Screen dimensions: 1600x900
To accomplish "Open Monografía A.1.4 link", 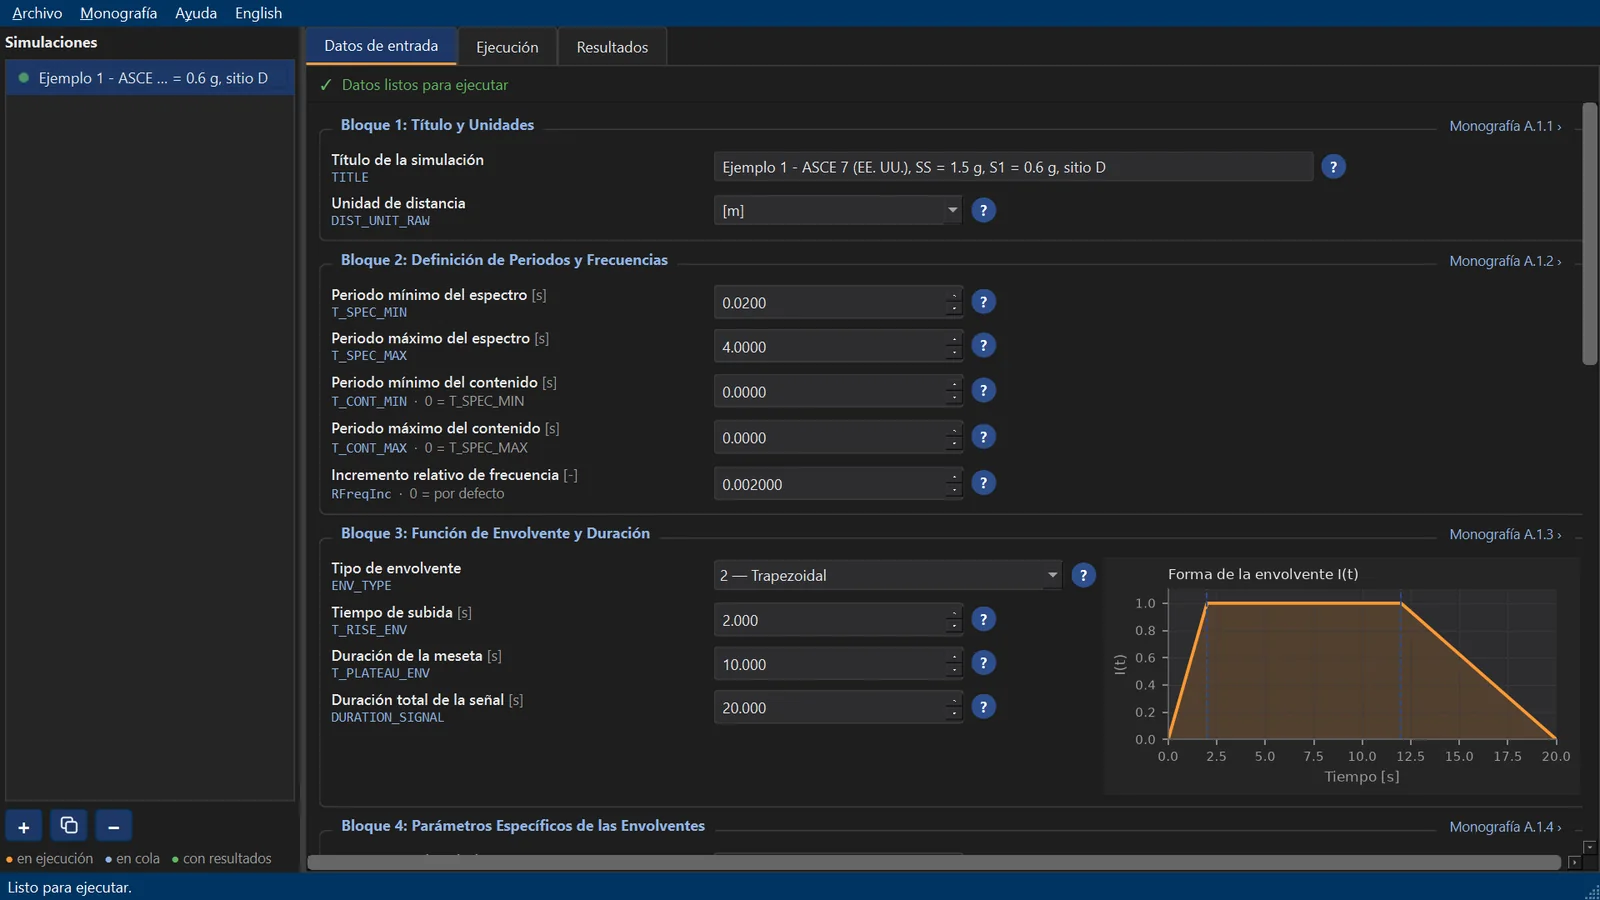I will tap(1505, 827).
